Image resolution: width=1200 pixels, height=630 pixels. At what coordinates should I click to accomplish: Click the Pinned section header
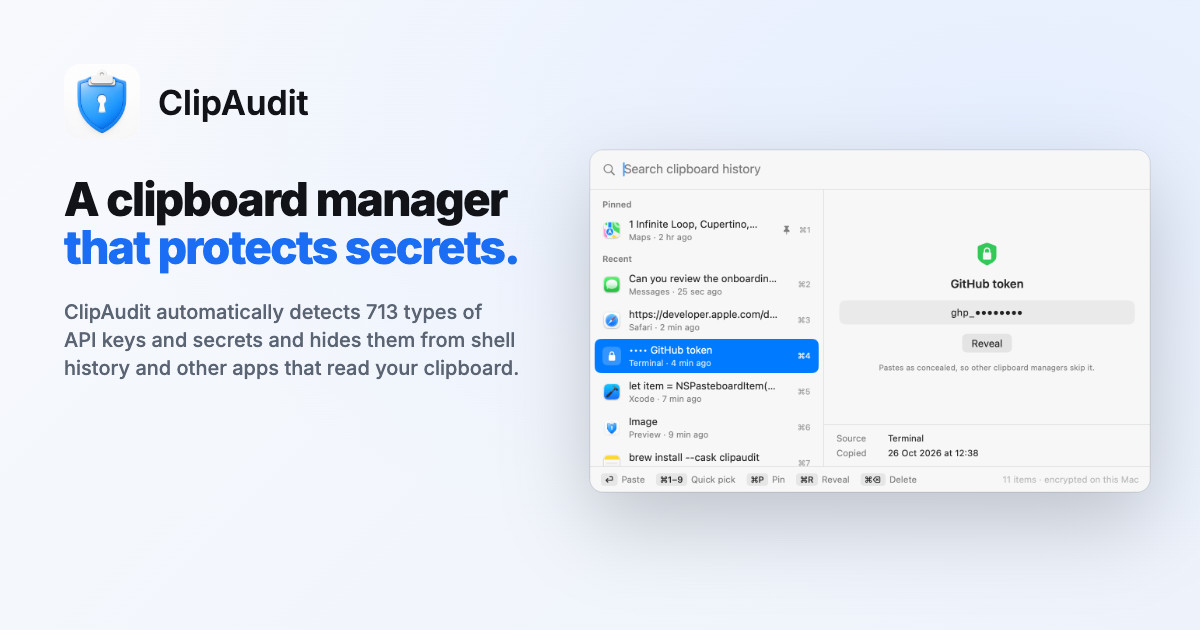point(617,205)
